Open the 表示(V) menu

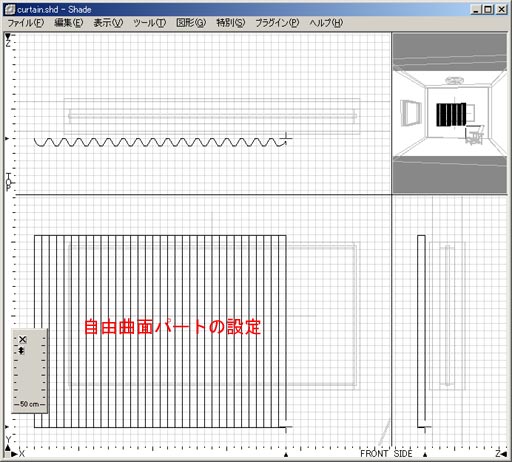[108, 23]
